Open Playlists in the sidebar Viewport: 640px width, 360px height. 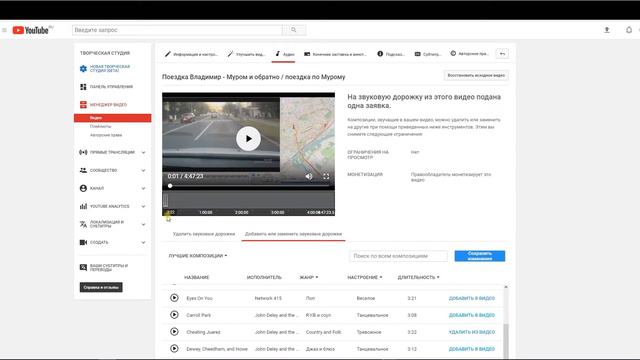click(x=100, y=126)
